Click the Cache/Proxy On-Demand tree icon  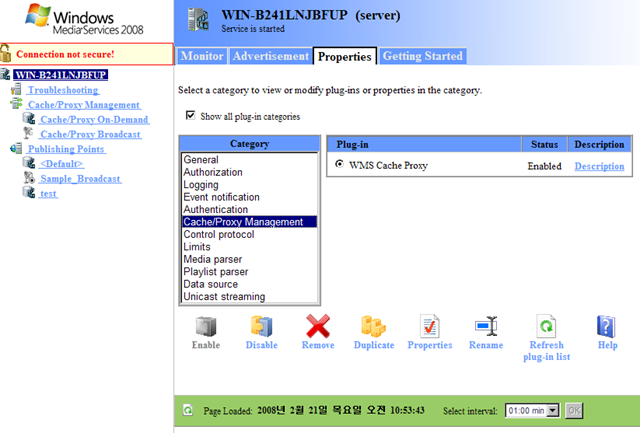pos(29,119)
